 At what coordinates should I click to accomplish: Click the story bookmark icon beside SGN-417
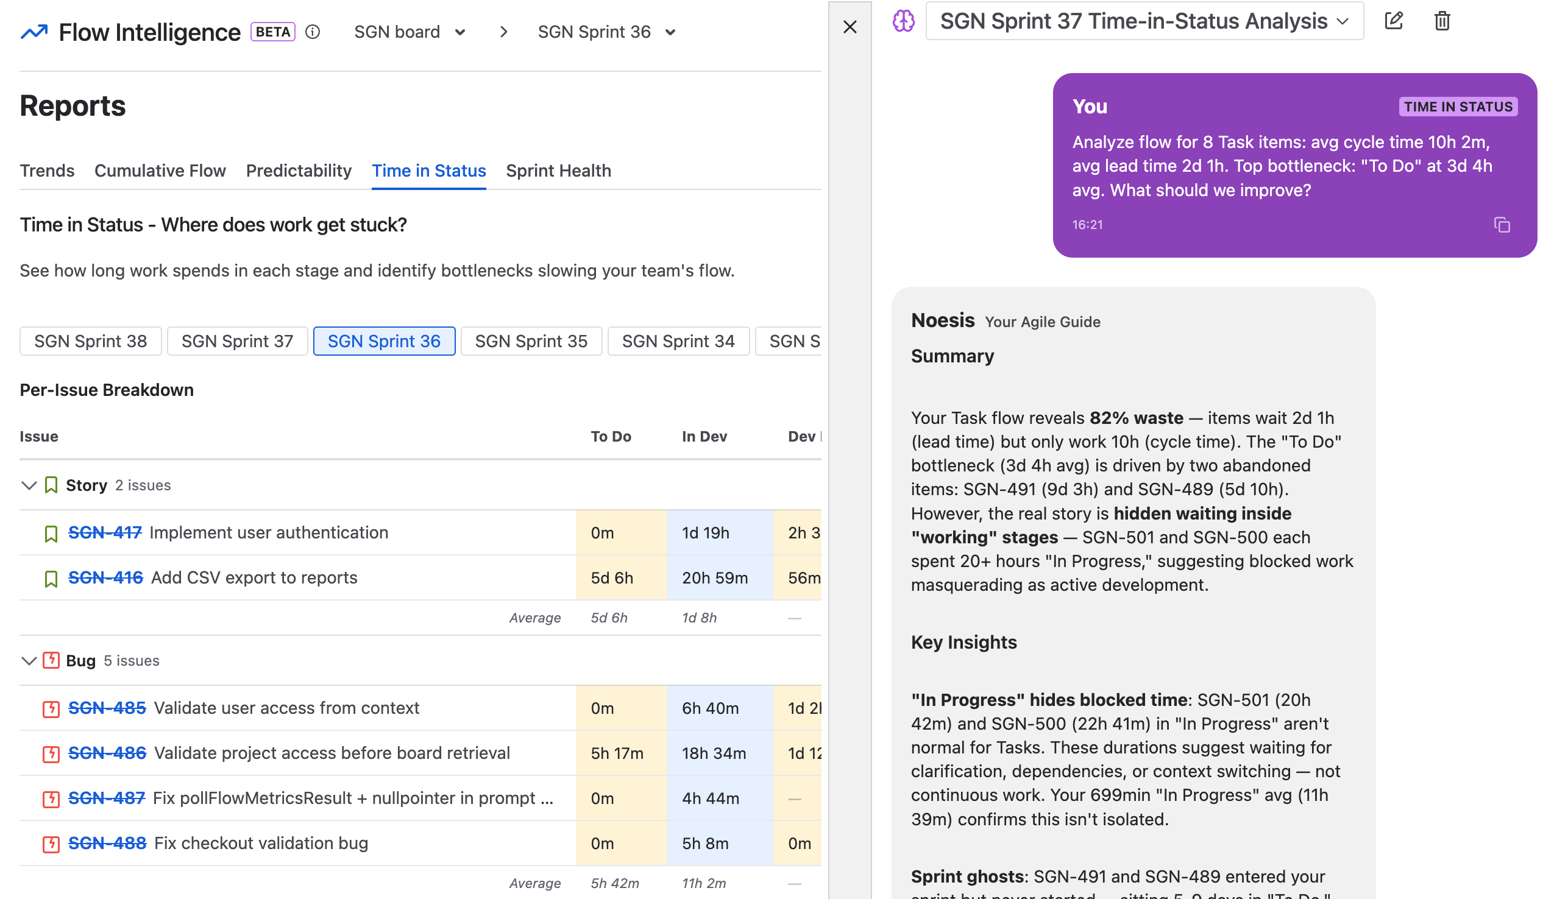pyautogui.click(x=51, y=534)
